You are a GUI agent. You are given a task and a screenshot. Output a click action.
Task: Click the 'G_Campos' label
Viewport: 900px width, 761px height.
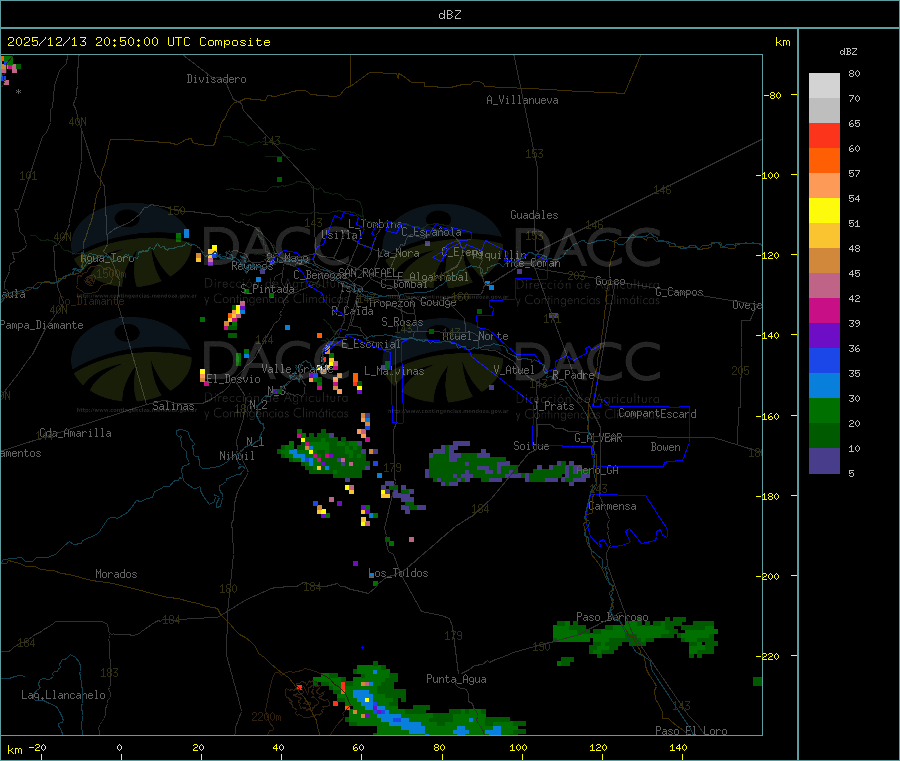[x=680, y=292]
